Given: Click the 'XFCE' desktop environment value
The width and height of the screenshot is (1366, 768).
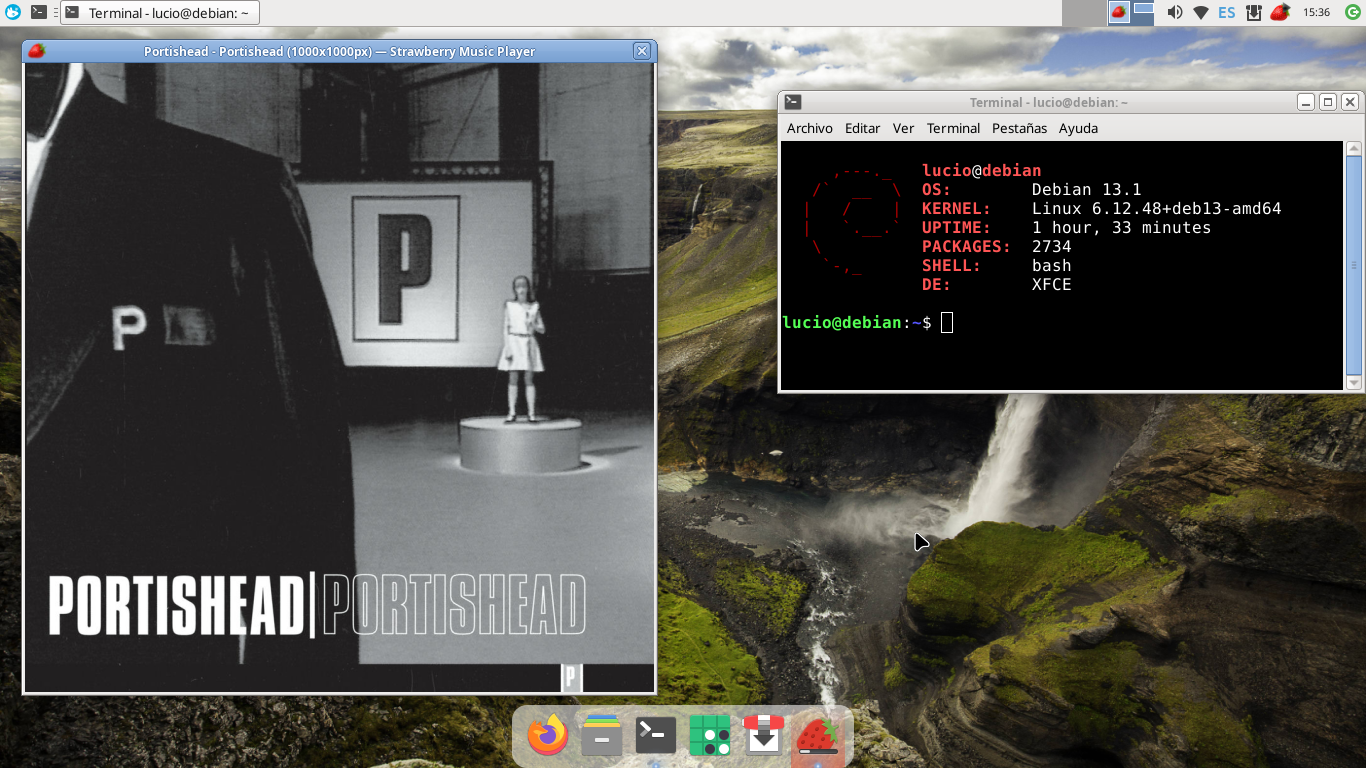Looking at the screenshot, I should (1051, 284).
